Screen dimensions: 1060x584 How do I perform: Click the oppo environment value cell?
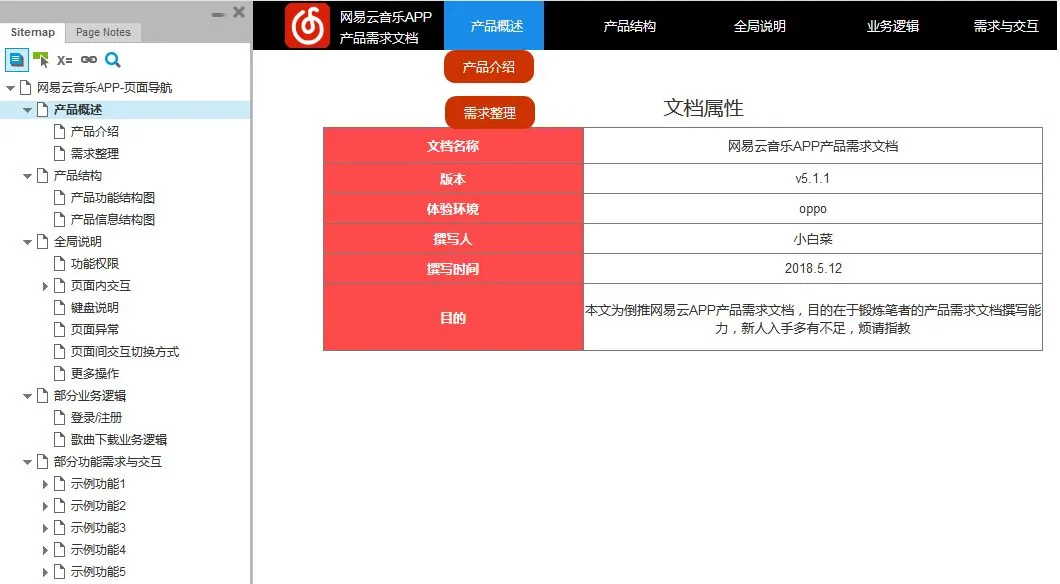pos(813,209)
